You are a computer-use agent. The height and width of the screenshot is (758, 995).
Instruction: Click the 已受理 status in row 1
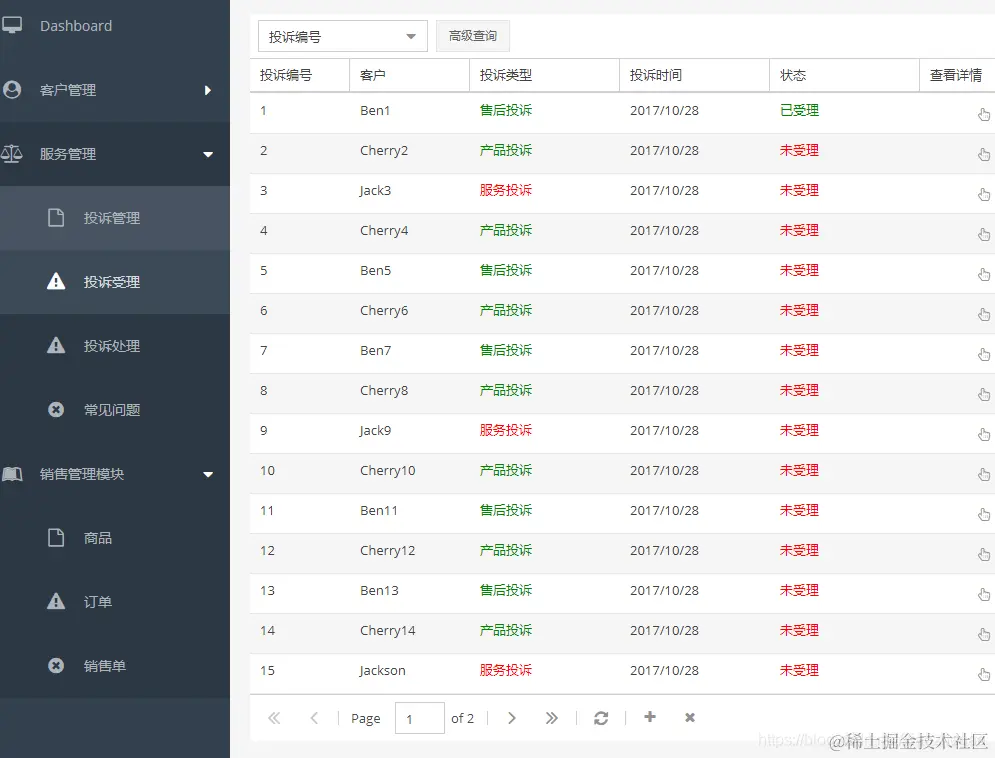pos(799,110)
